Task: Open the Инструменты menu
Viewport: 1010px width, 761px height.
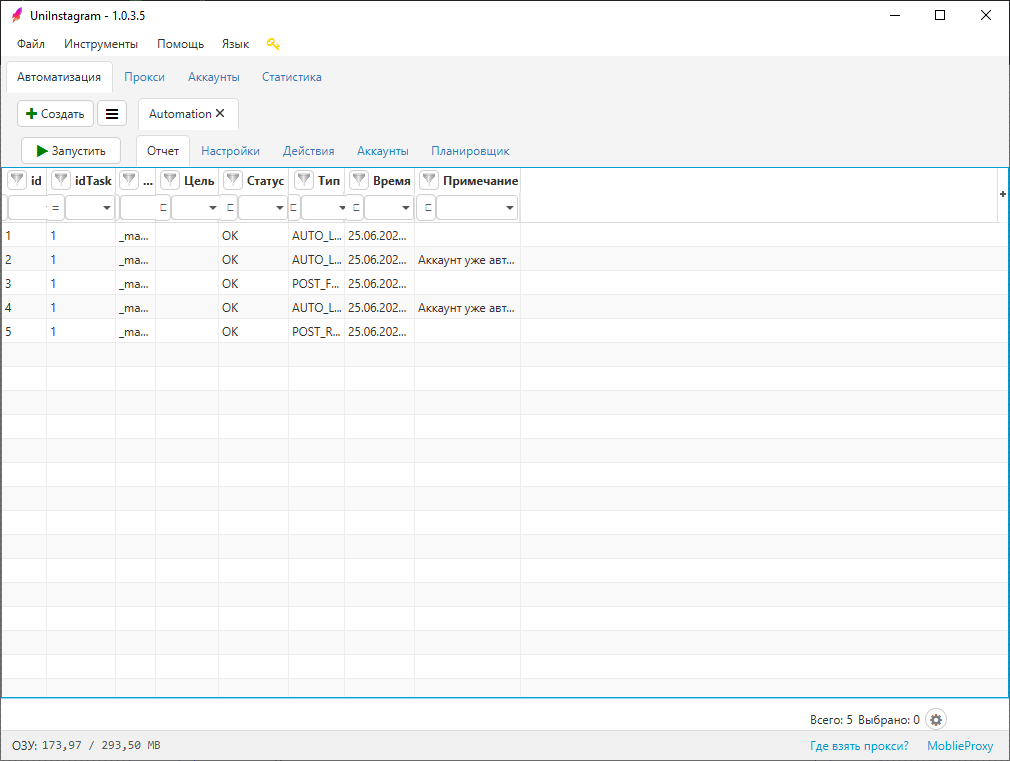Action: (101, 44)
